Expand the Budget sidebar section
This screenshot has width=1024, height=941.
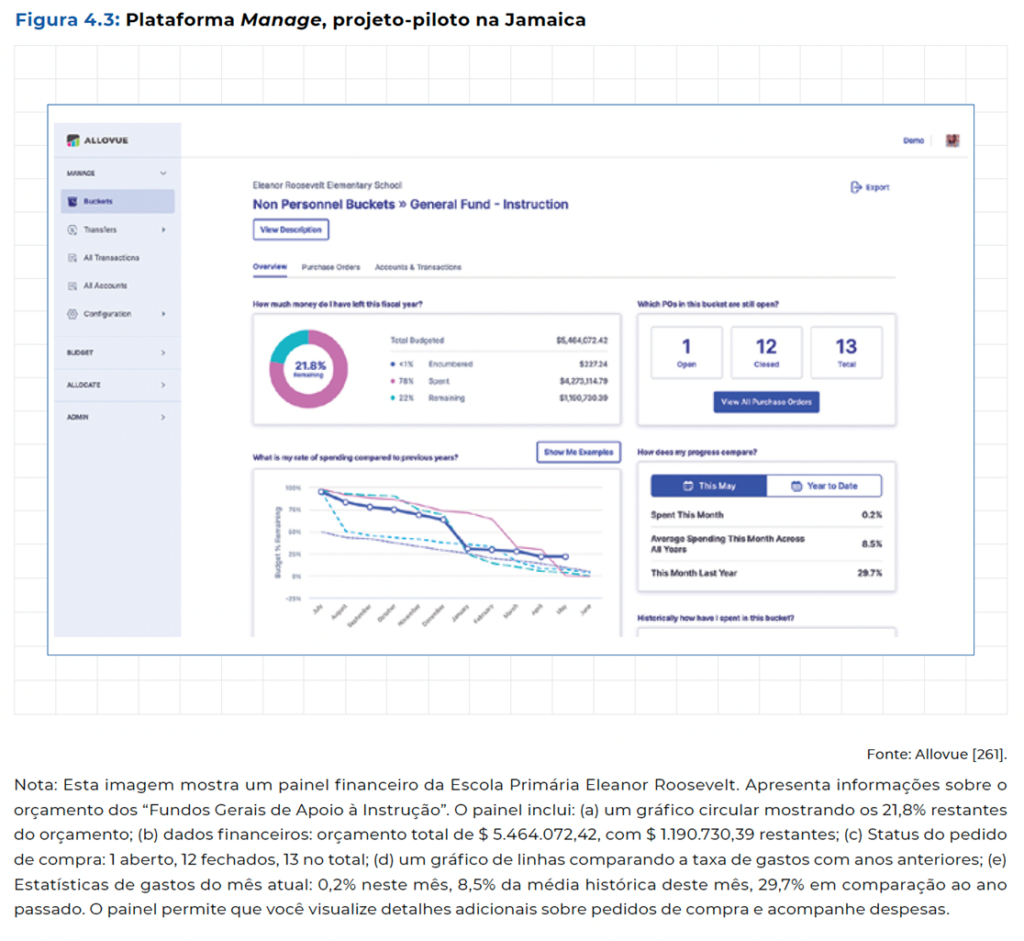point(163,353)
